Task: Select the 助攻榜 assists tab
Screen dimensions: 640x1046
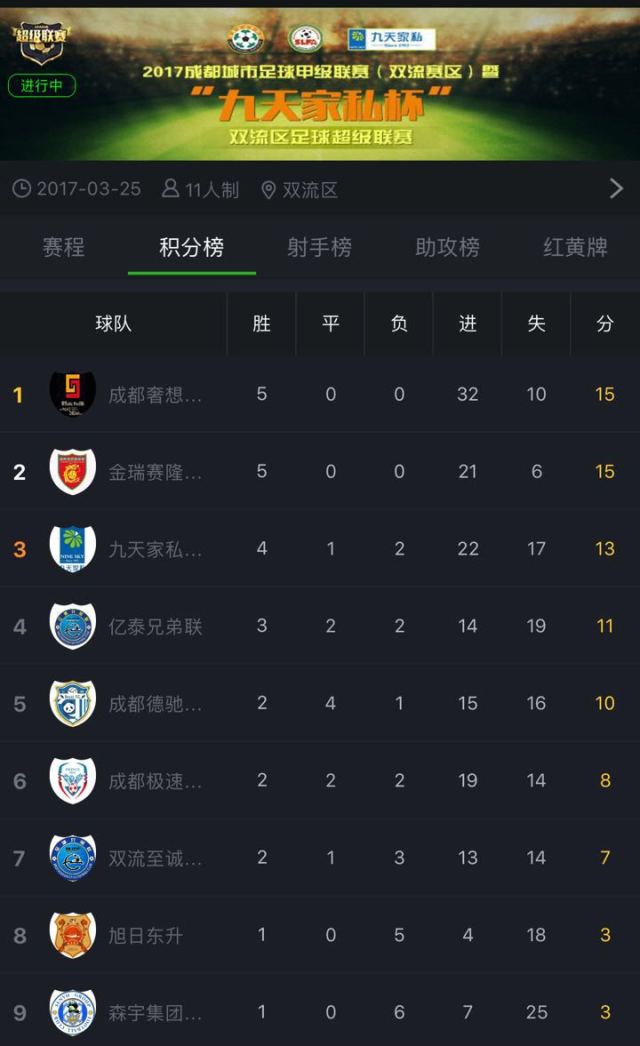Action: [x=447, y=247]
